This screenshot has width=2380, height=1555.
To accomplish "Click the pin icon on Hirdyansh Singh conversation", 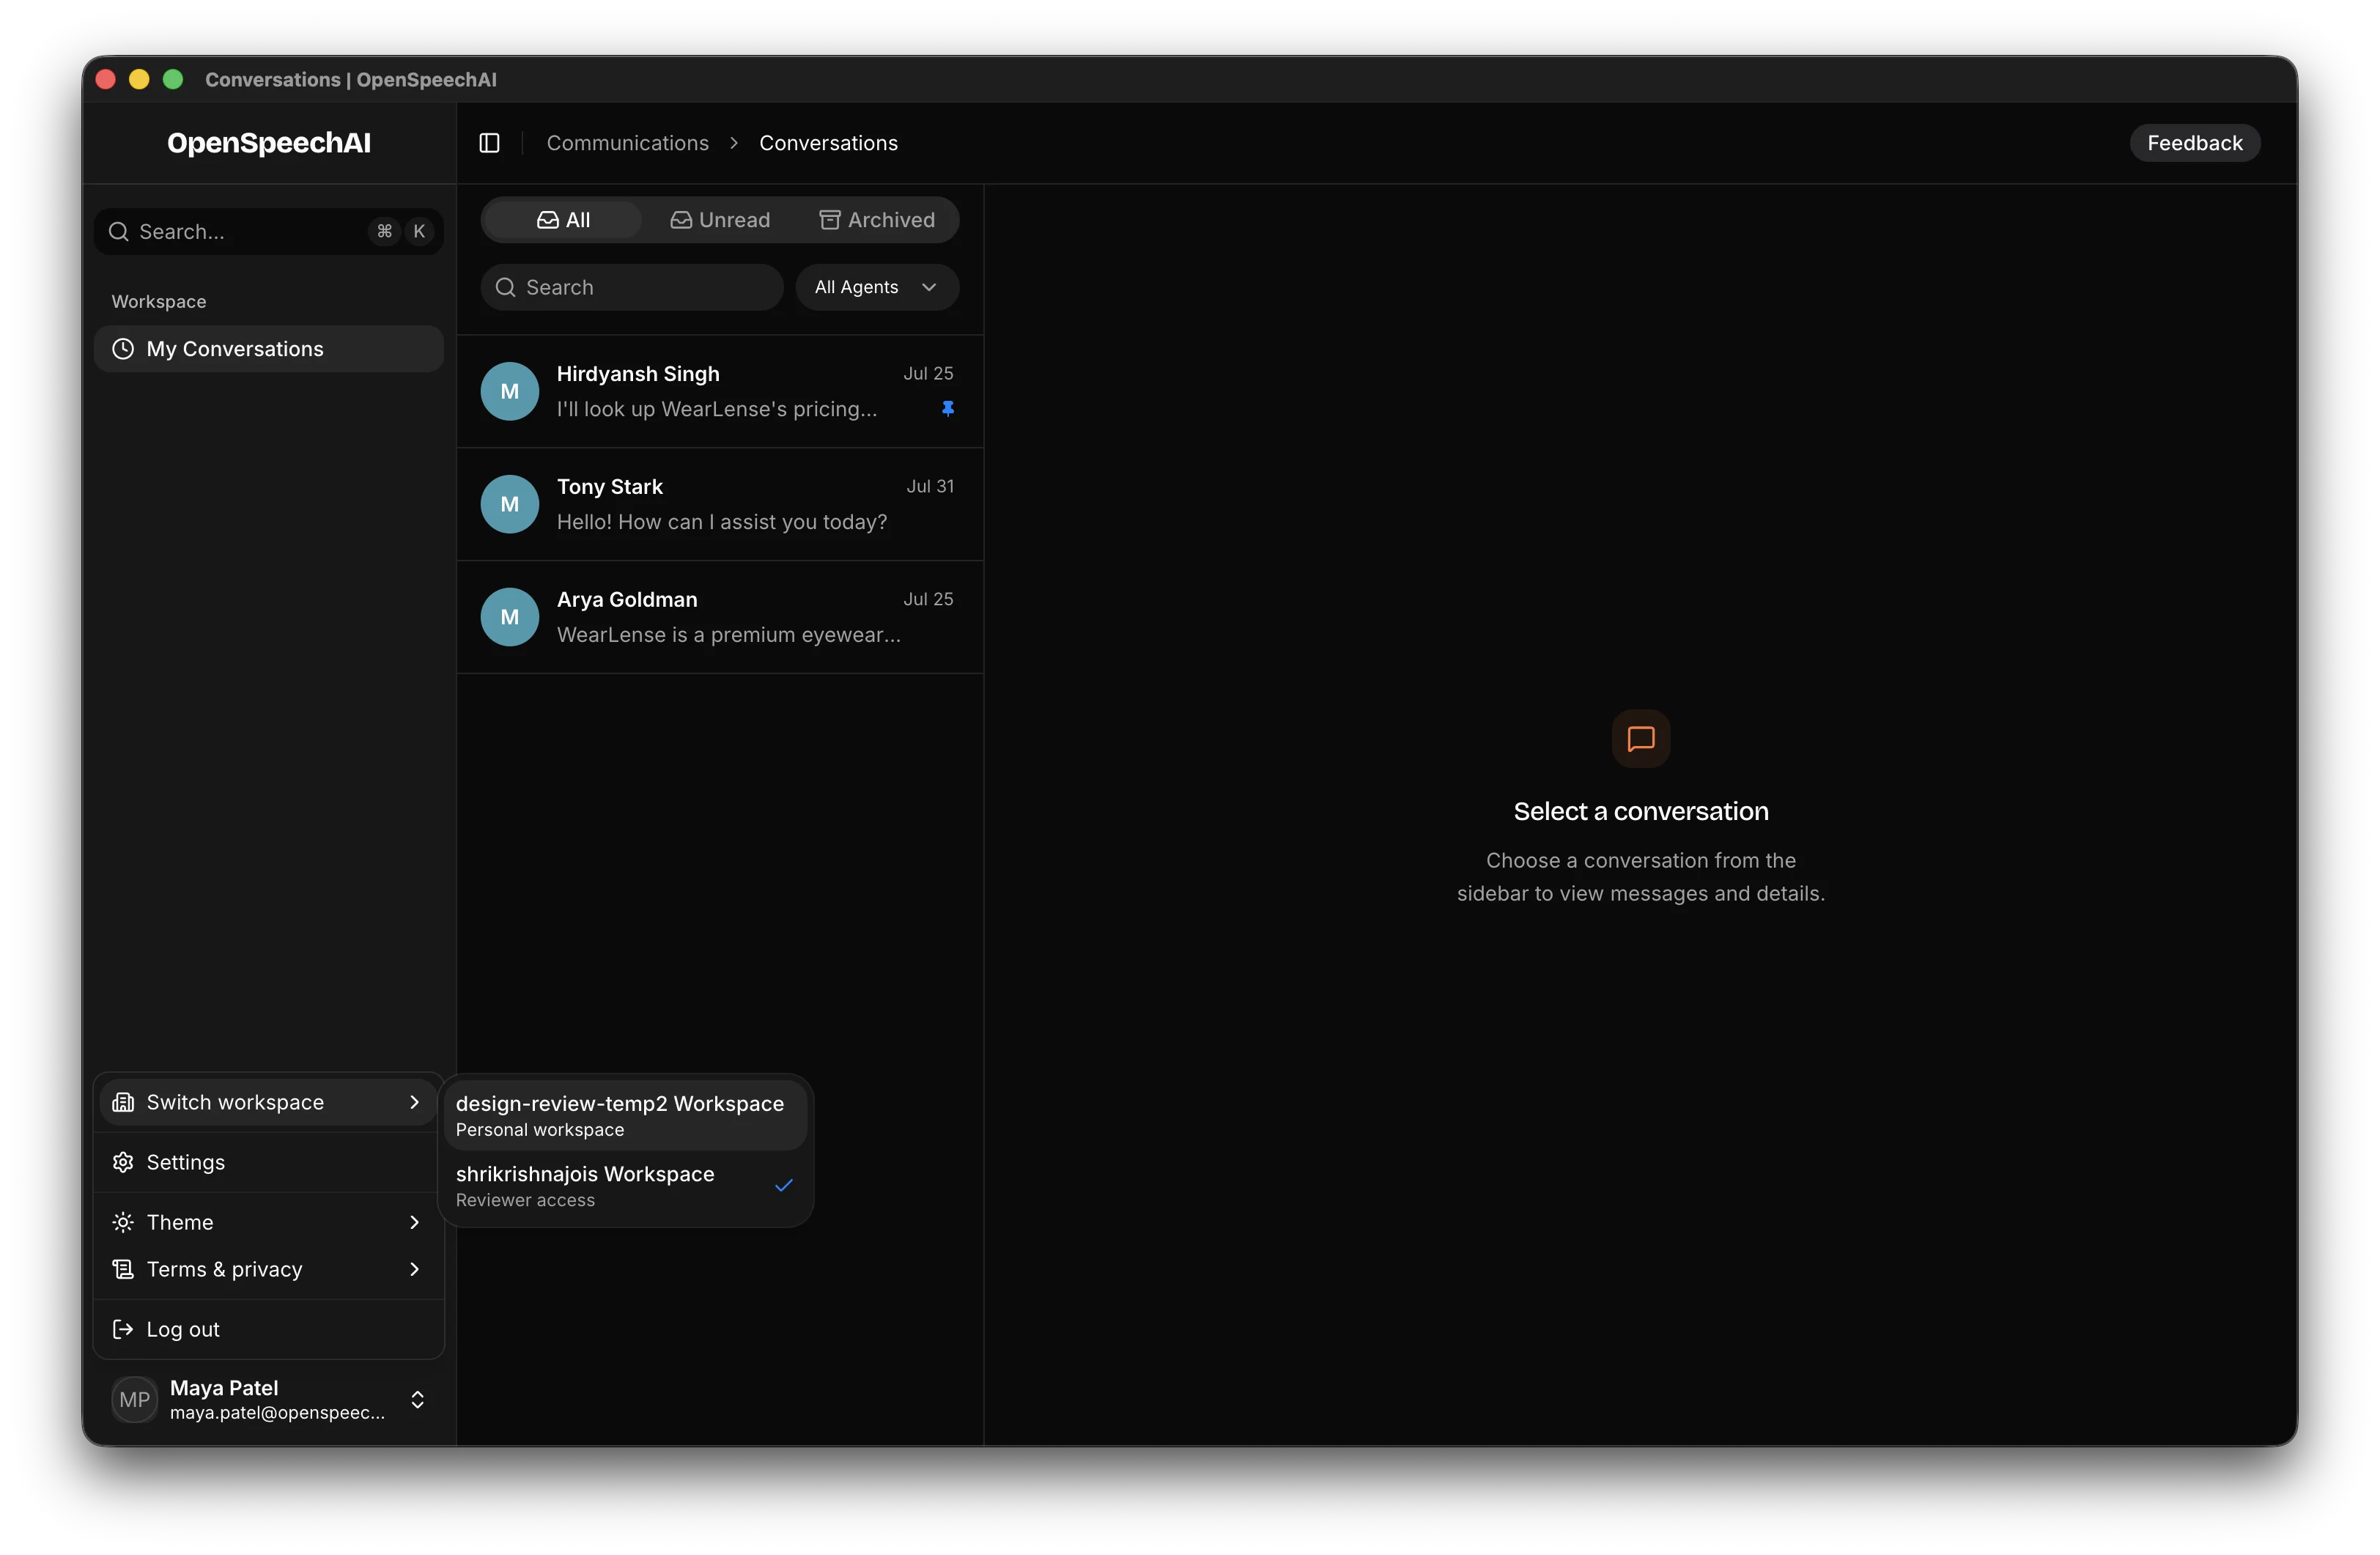I will coord(948,408).
